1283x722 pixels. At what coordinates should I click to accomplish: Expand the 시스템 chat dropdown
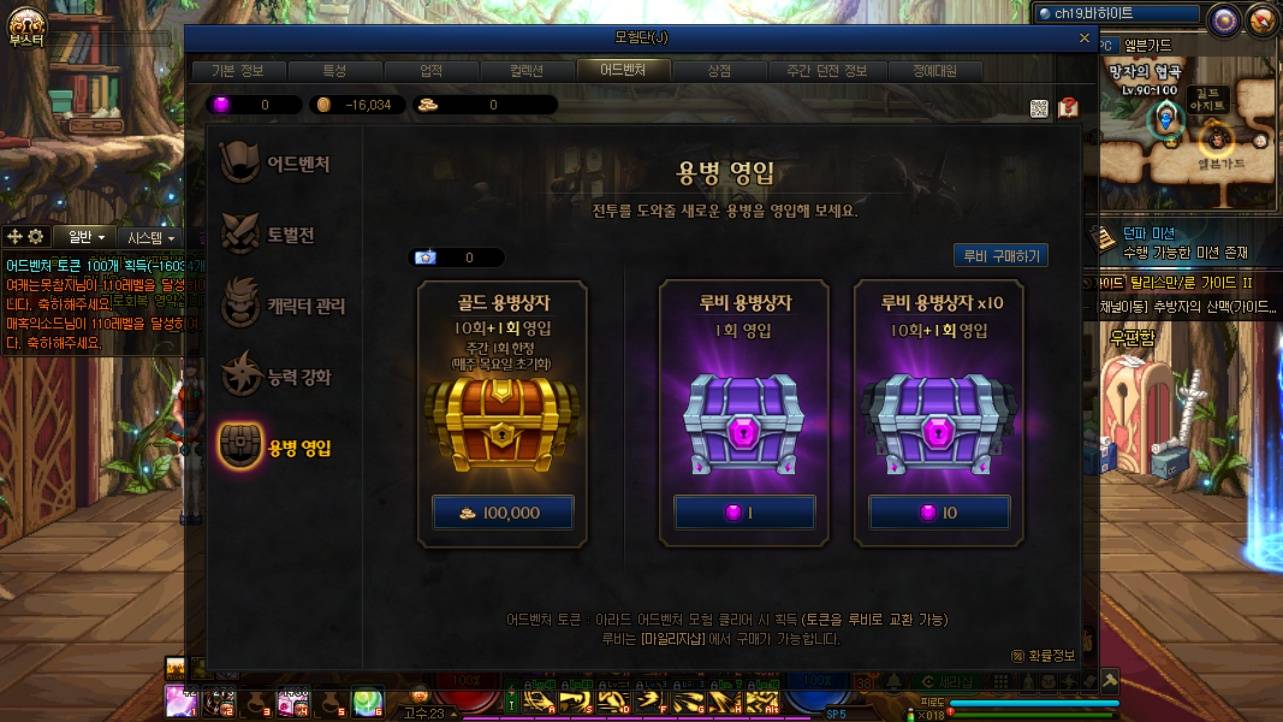[151, 237]
